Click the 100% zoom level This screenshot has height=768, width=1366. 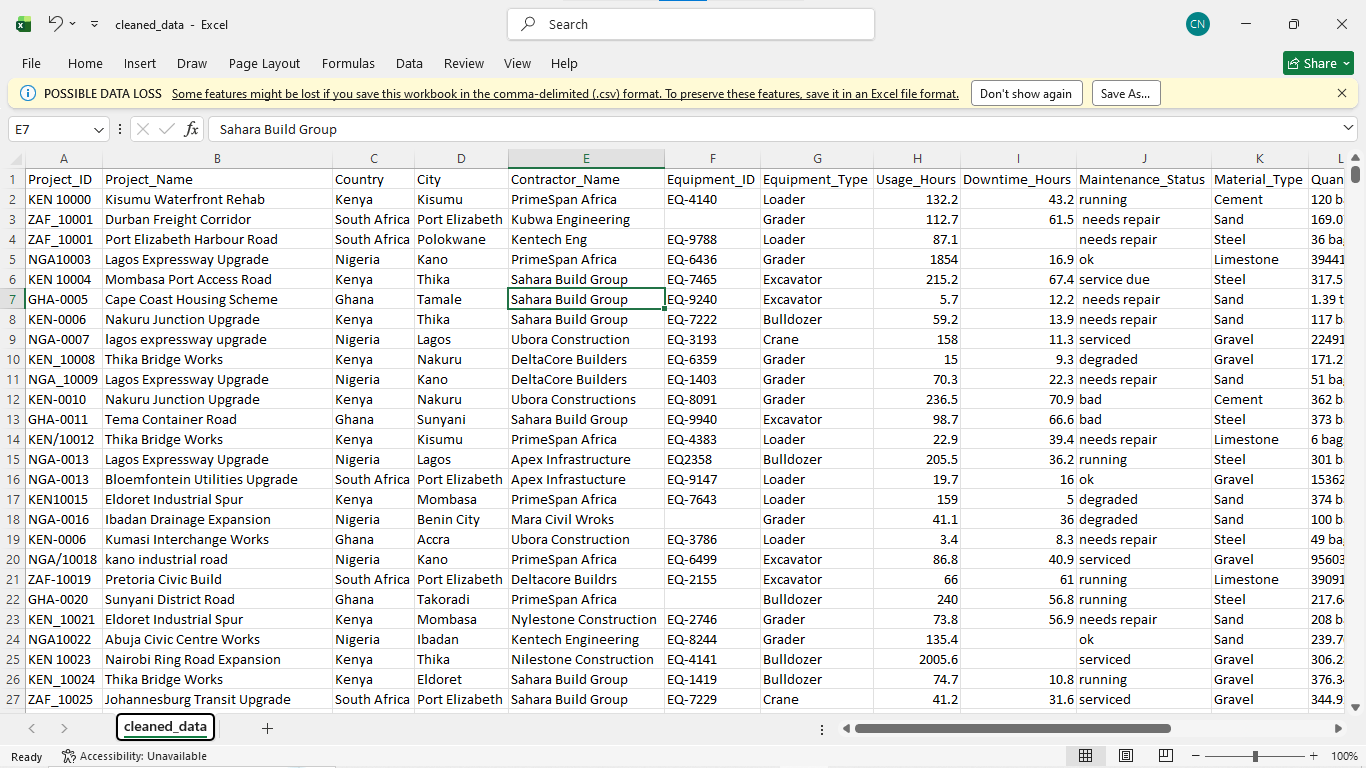click(x=1344, y=757)
